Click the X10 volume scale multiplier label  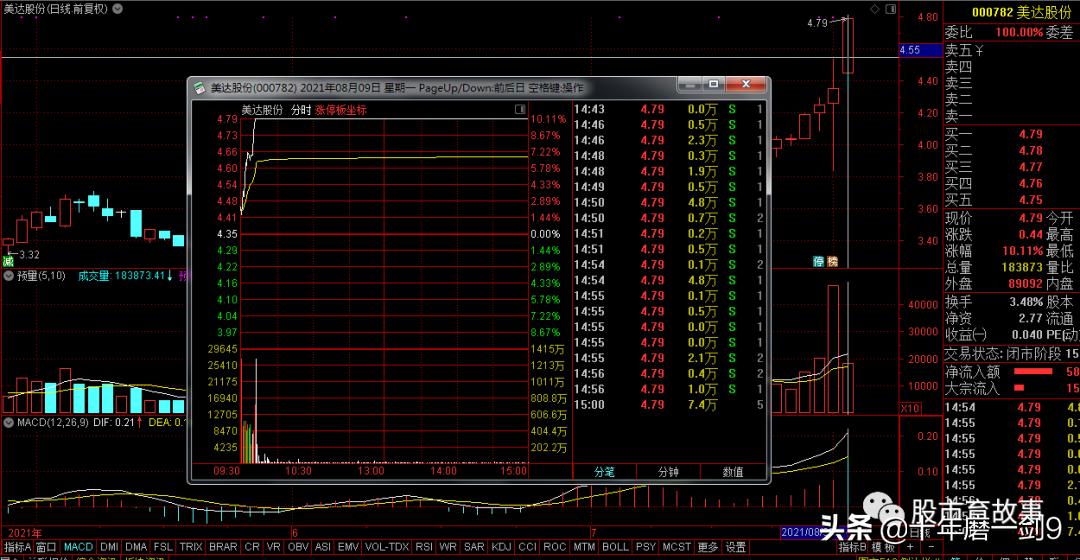click(910, 407)
